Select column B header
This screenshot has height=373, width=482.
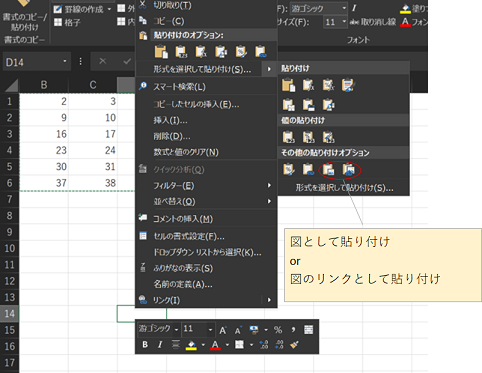(44, 85)
